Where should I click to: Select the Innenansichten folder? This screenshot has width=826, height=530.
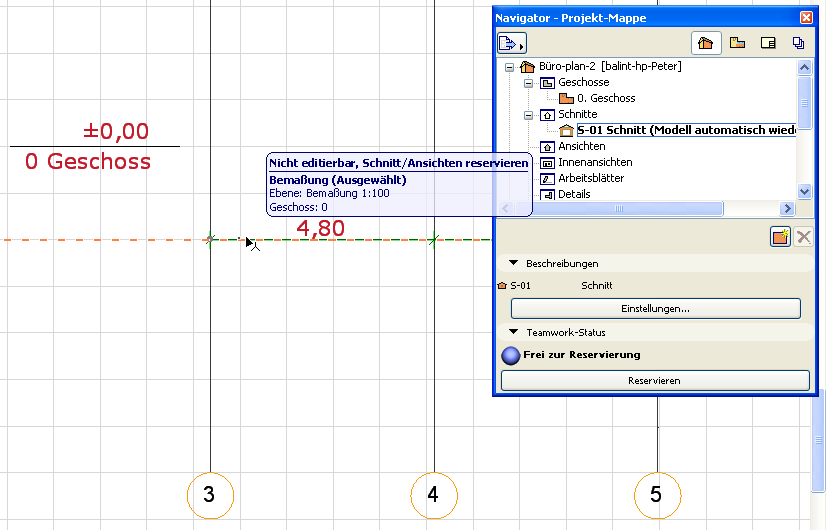coord(595,162)
